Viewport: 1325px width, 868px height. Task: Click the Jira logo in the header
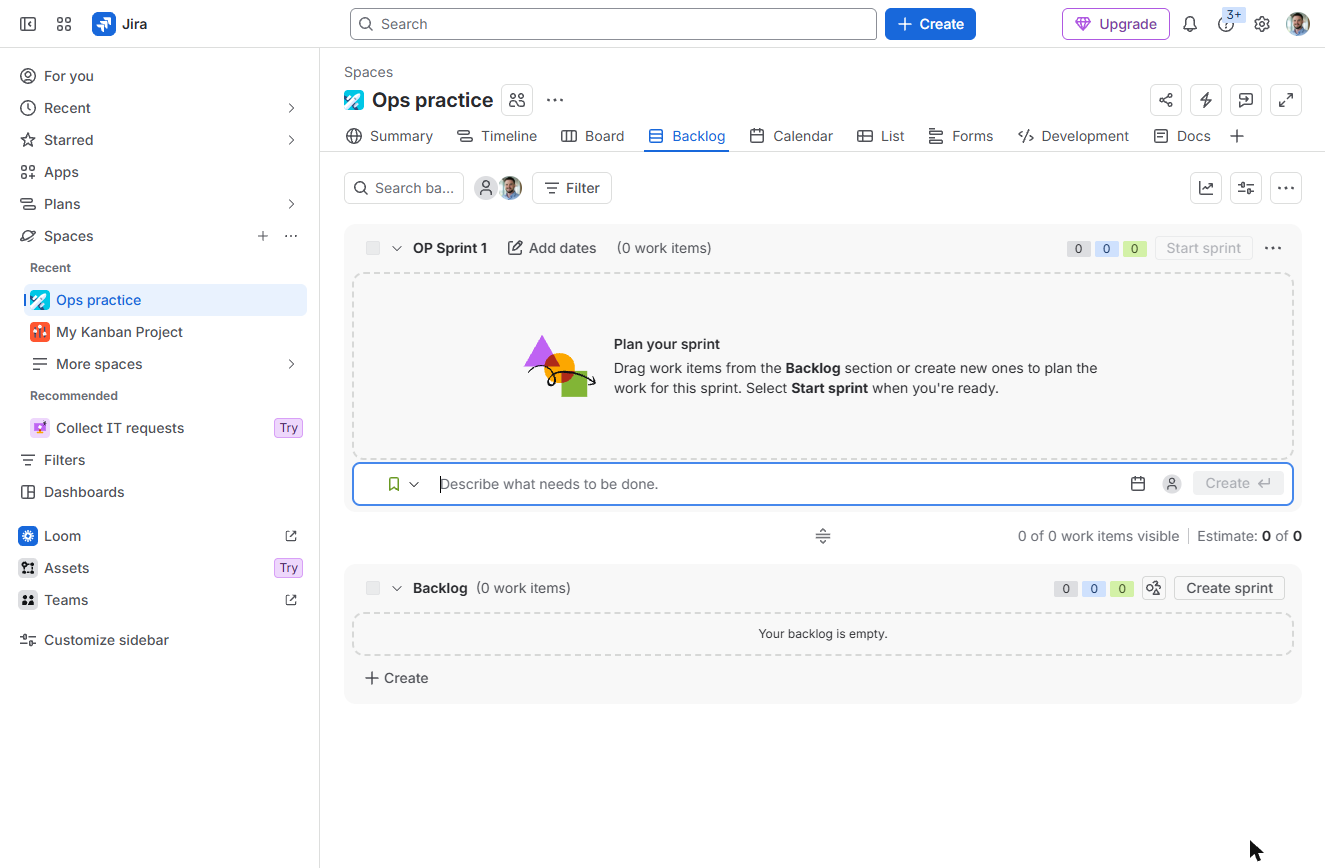click(120, 24)
